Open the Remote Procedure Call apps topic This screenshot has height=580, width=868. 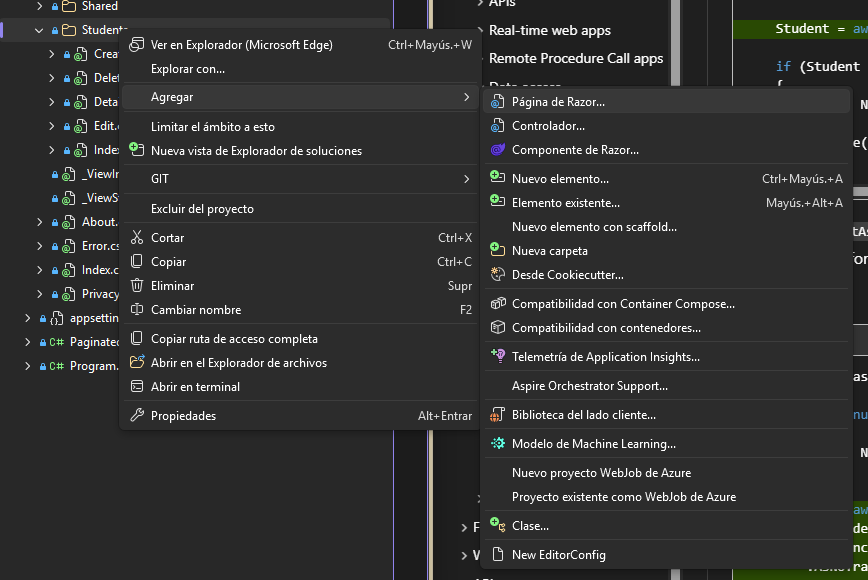pyautogui.click(x=576, y=58)
